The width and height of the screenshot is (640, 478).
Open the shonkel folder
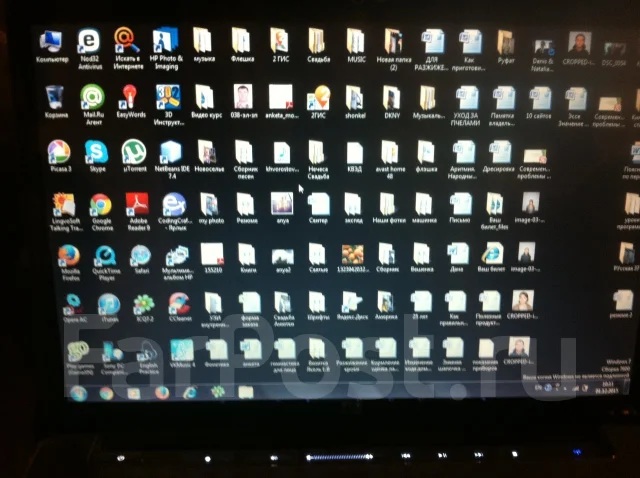click(355, 102)
